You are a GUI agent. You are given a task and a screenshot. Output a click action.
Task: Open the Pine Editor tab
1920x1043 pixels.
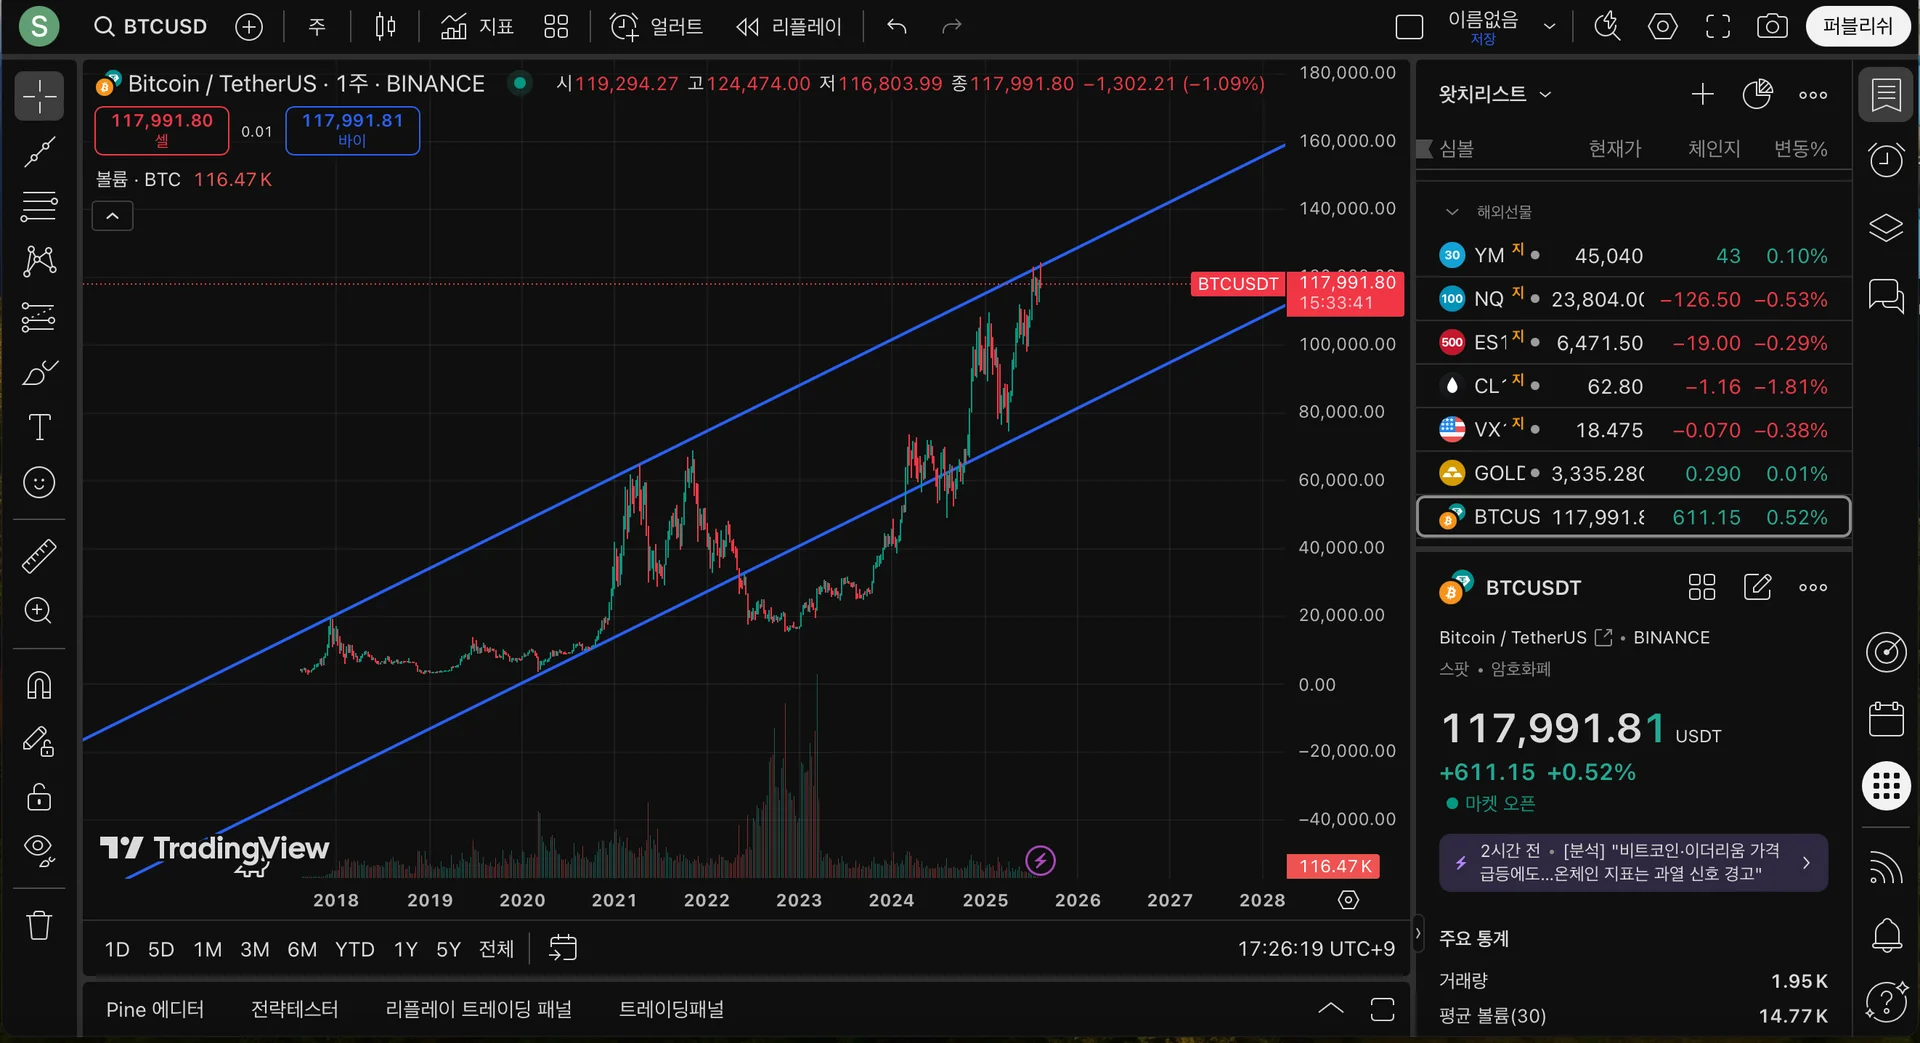[x=155, y=1010]
